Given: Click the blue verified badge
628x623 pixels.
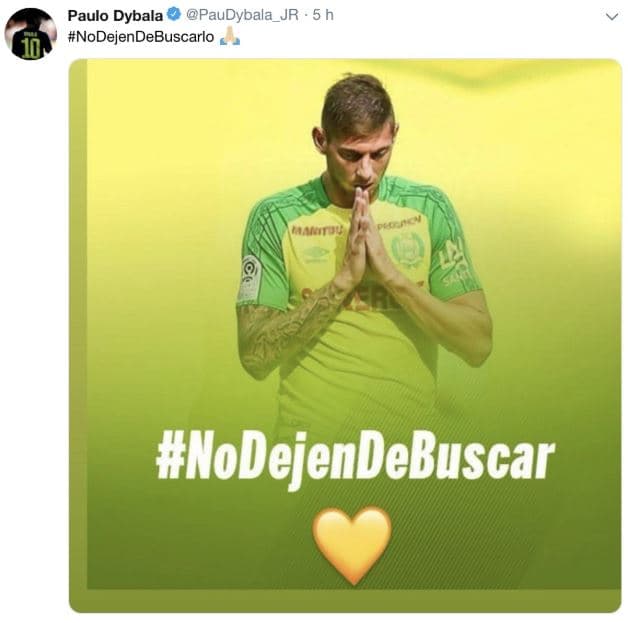Looking at the screenshot, I should click(x=173, y=15).
